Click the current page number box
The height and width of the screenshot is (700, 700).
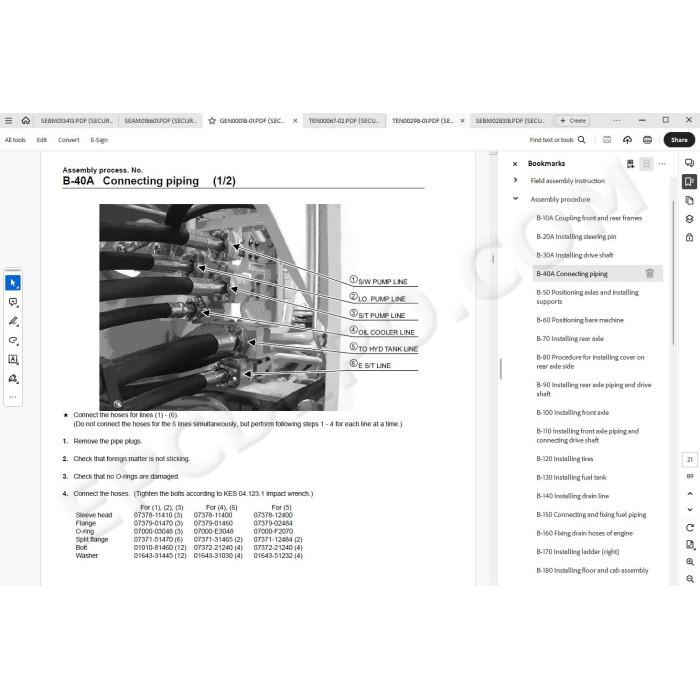(x=690, y=459)
